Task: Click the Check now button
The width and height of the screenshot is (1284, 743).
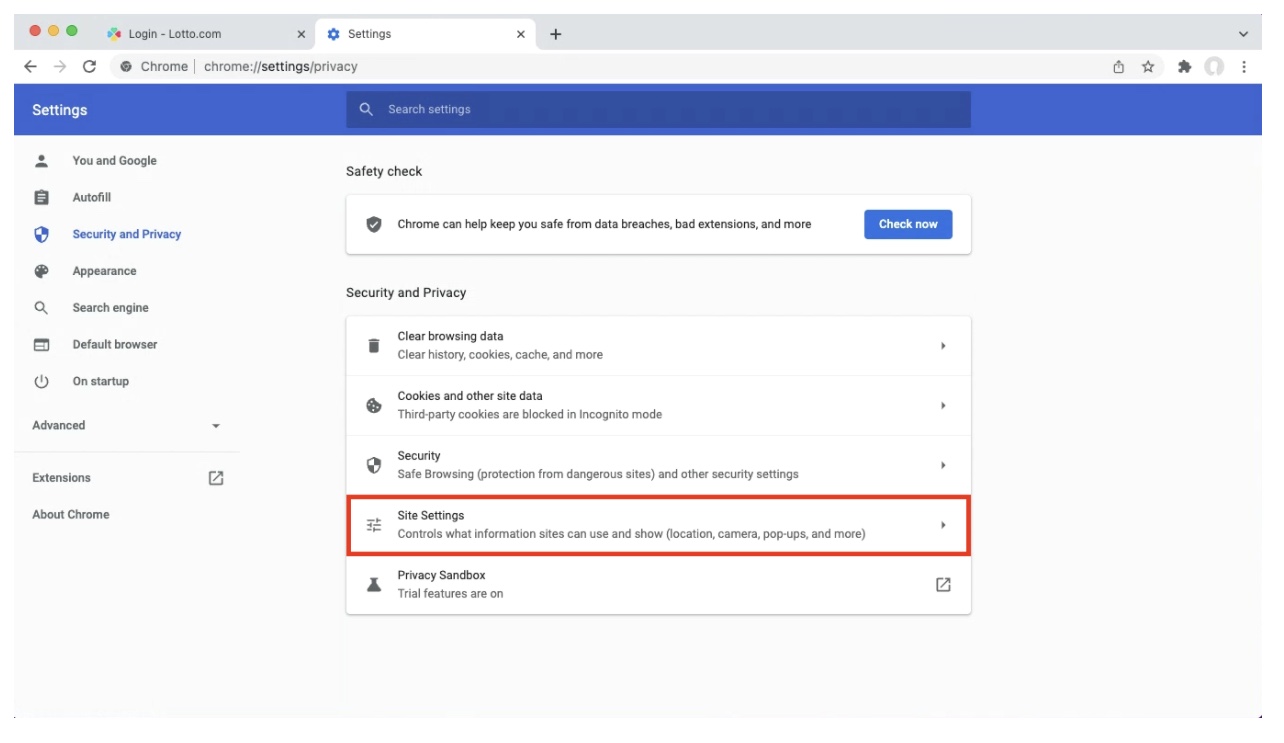Action: (908, 224)
